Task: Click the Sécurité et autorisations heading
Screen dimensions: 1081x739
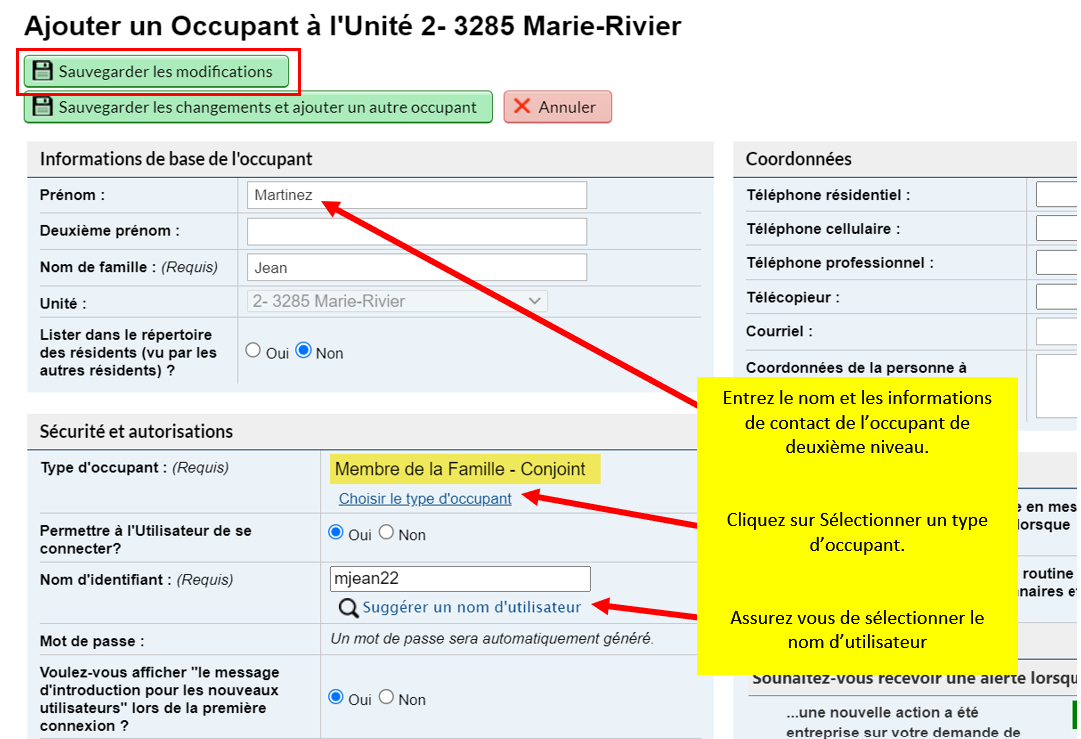Action: (x=137, y=432)
